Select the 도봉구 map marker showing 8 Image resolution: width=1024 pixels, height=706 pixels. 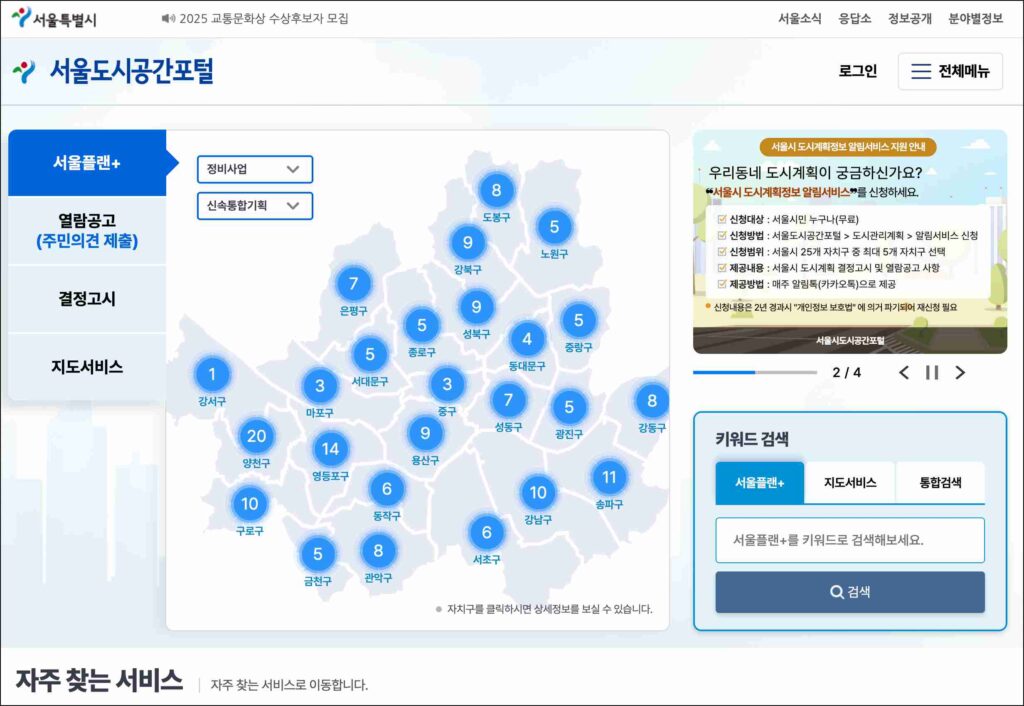click(x=496, y=190)
